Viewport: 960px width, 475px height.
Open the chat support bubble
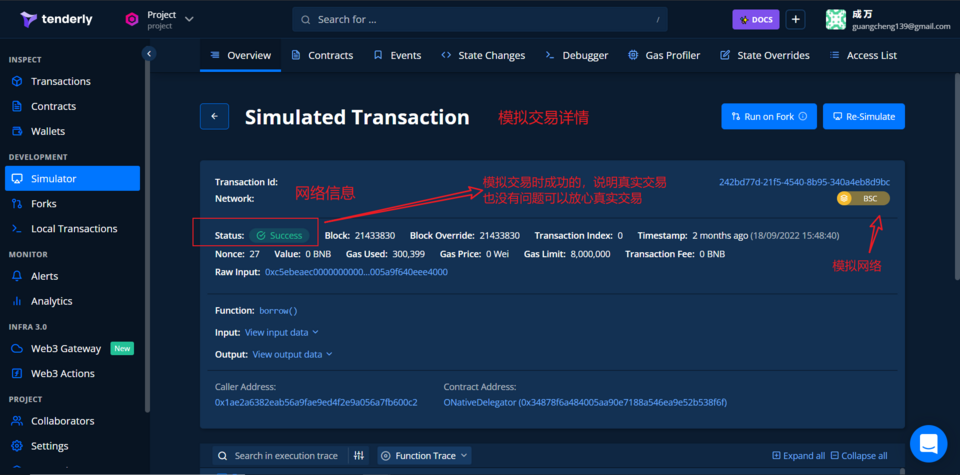tap(928, 444)
